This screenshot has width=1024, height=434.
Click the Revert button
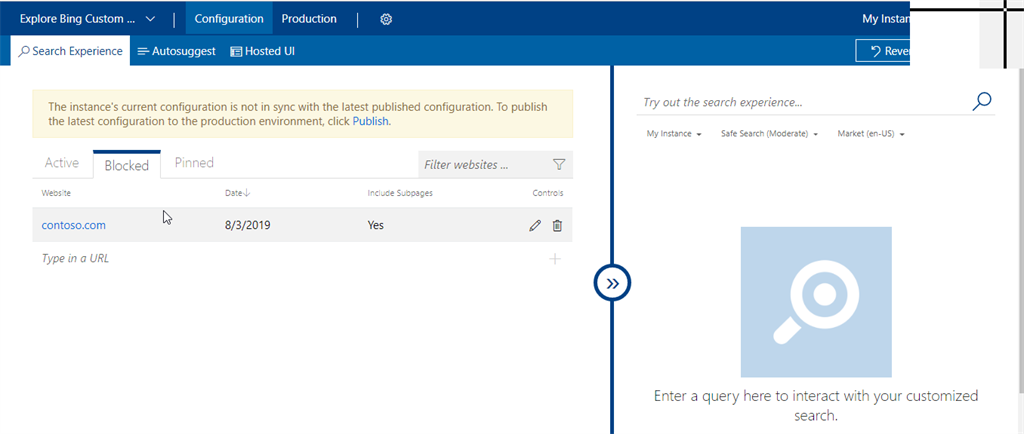pos(883,51)
